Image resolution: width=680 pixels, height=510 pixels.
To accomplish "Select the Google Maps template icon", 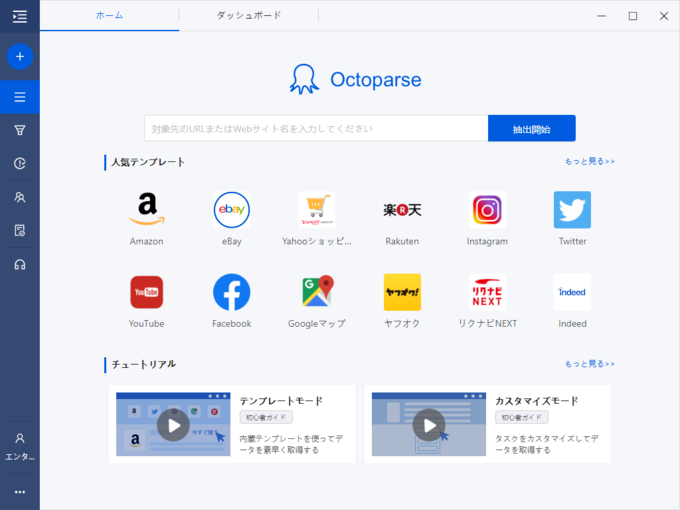I will coord(317,291).
